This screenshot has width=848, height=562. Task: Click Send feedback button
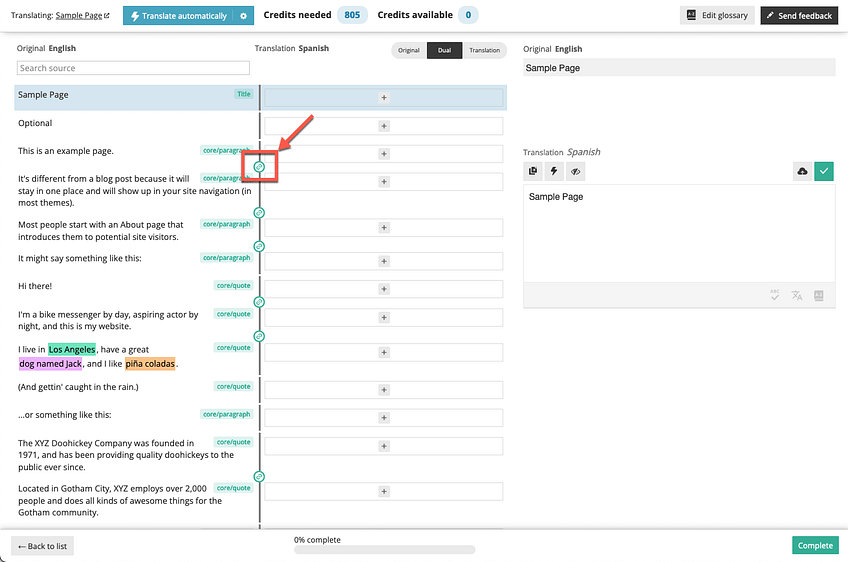tap(799, 16)
